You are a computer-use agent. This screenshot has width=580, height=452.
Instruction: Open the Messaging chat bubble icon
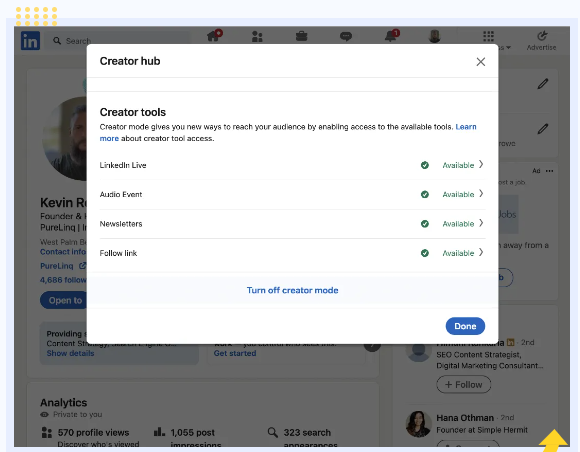point(346,36)
